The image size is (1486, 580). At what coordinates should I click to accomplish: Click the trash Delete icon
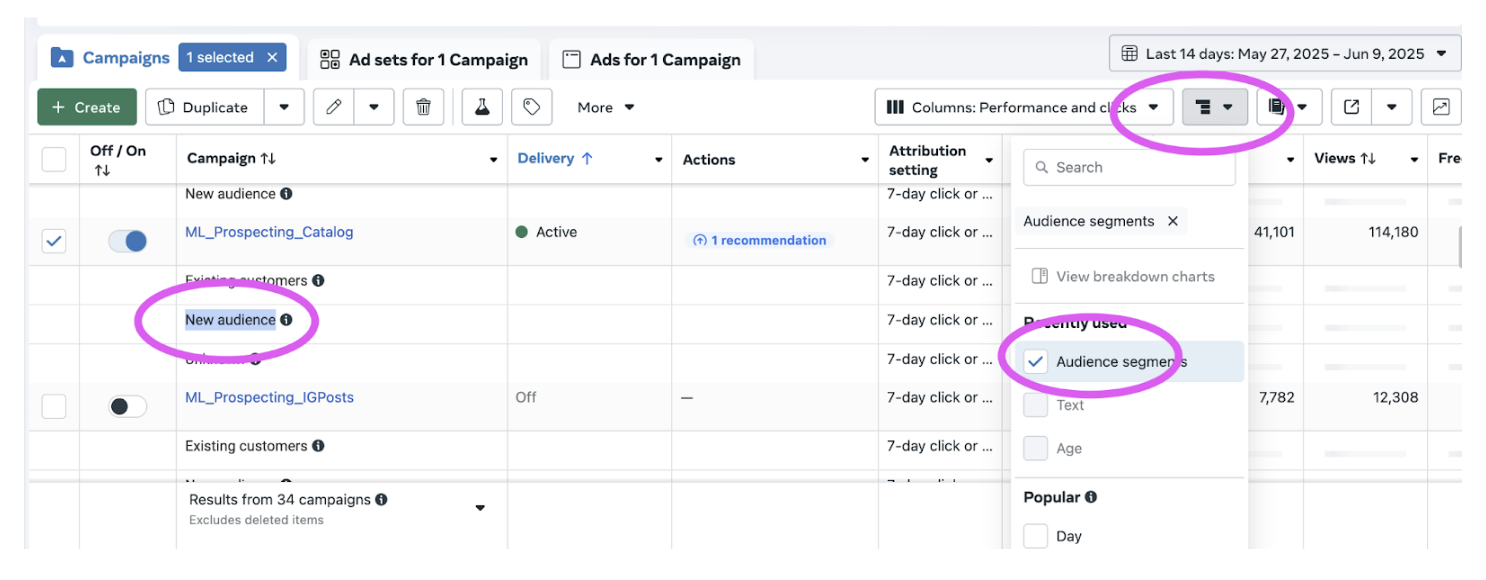pyautogui.click(x=424, y=107)
